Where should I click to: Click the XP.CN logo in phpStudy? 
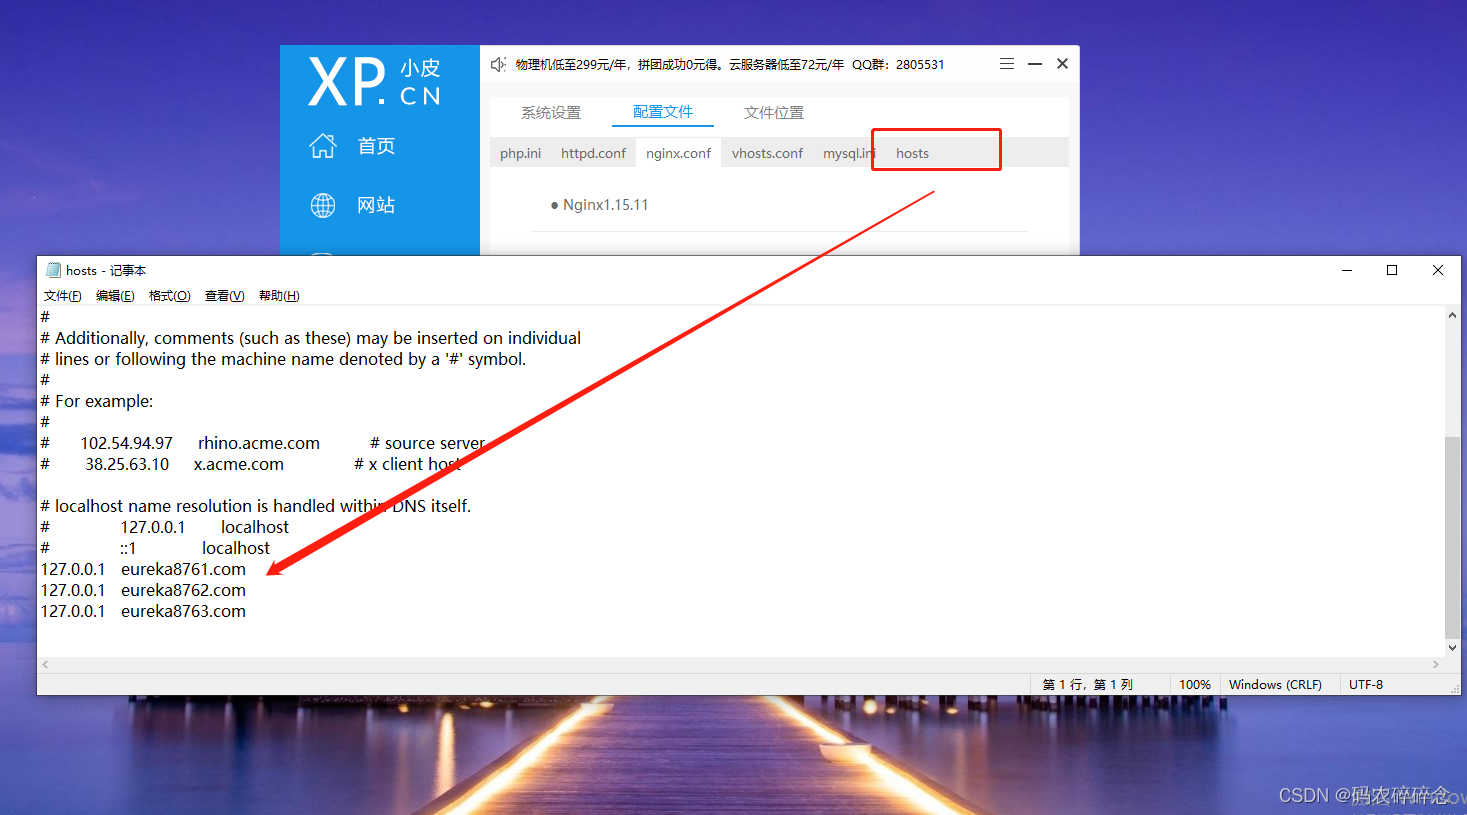[x=375, y=81]
